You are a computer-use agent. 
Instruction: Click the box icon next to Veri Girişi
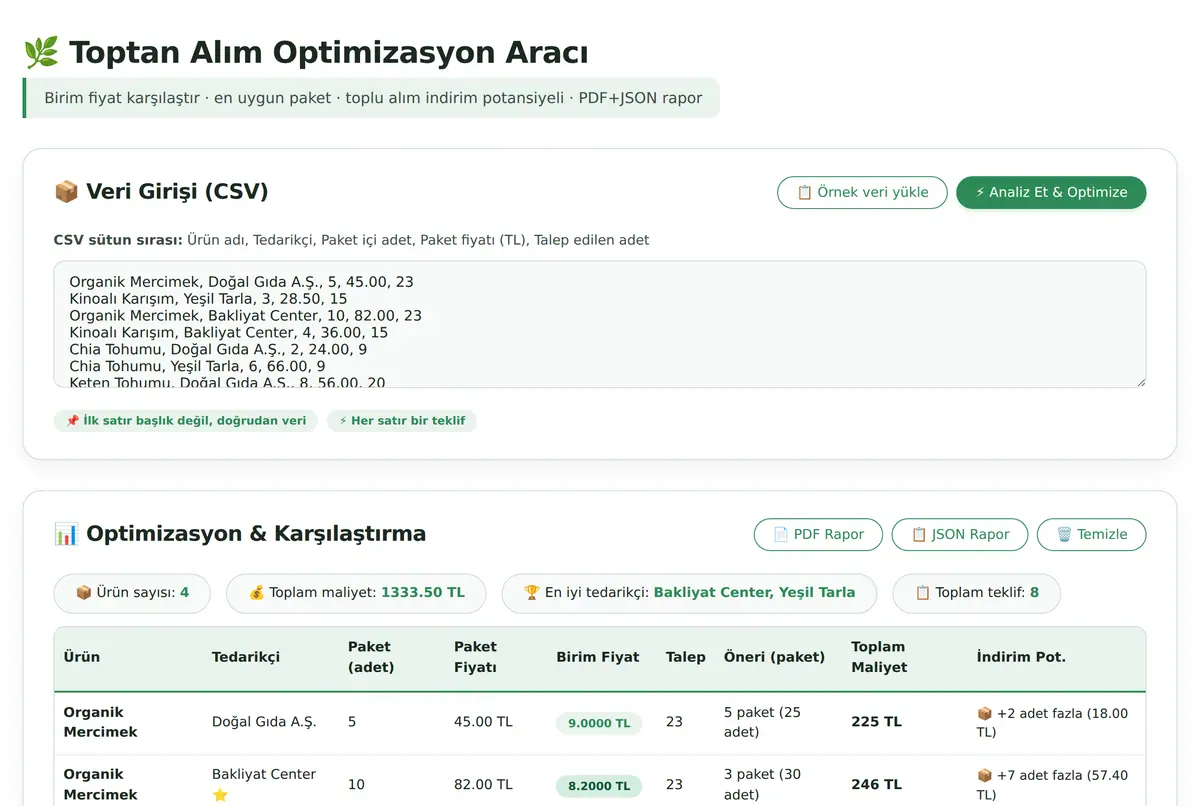coord(66,191)
